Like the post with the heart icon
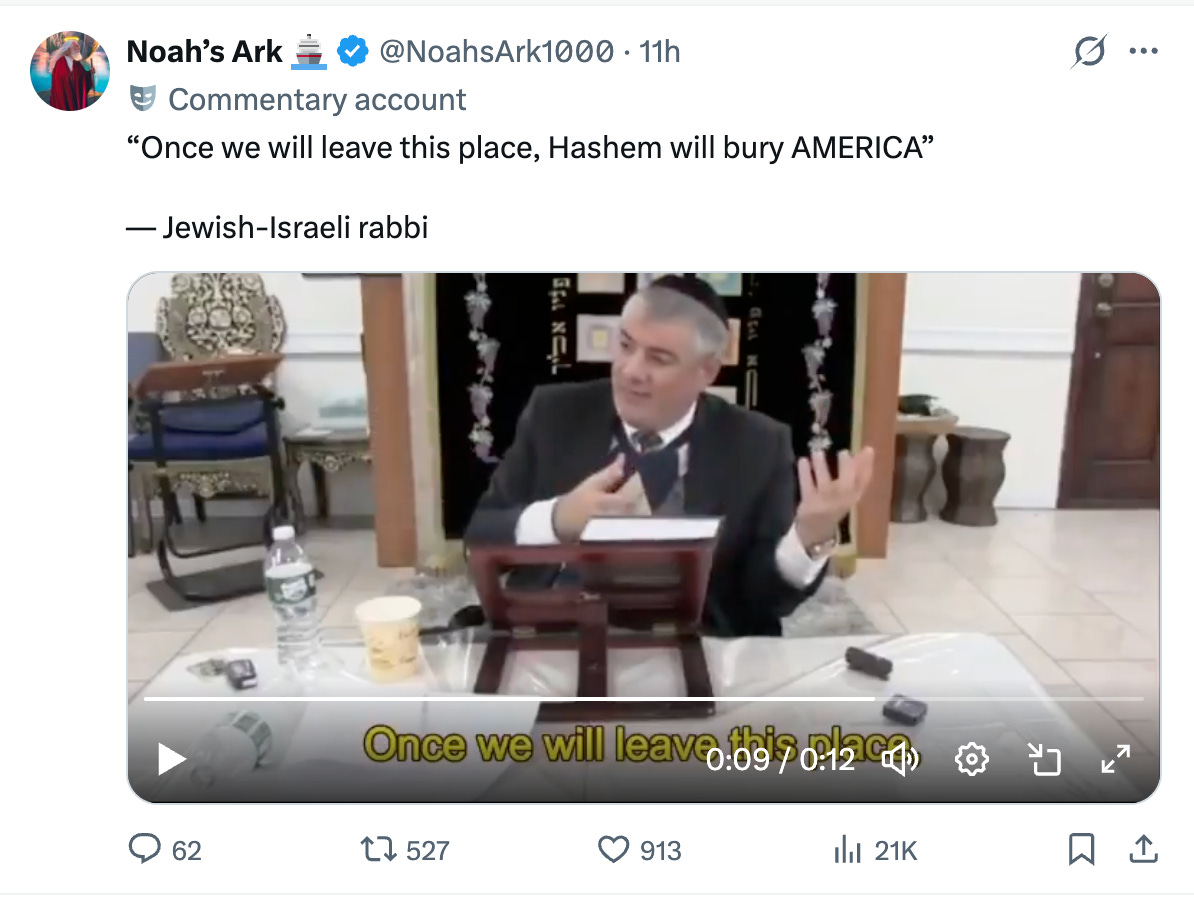Screen dimensions: 1194x912 pos(613,849)
